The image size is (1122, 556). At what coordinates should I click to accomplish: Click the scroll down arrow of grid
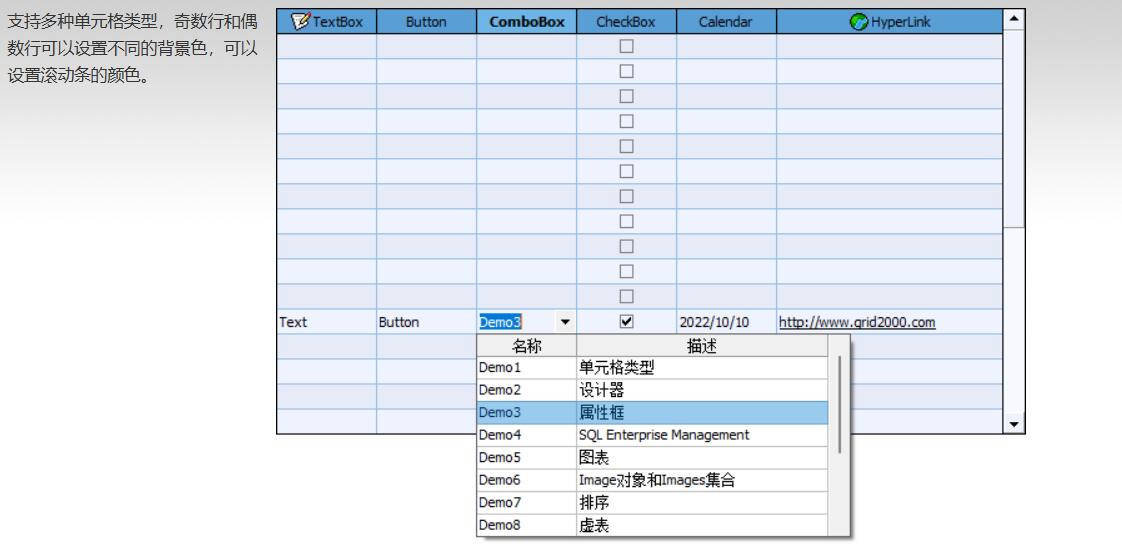point(1014,425)
